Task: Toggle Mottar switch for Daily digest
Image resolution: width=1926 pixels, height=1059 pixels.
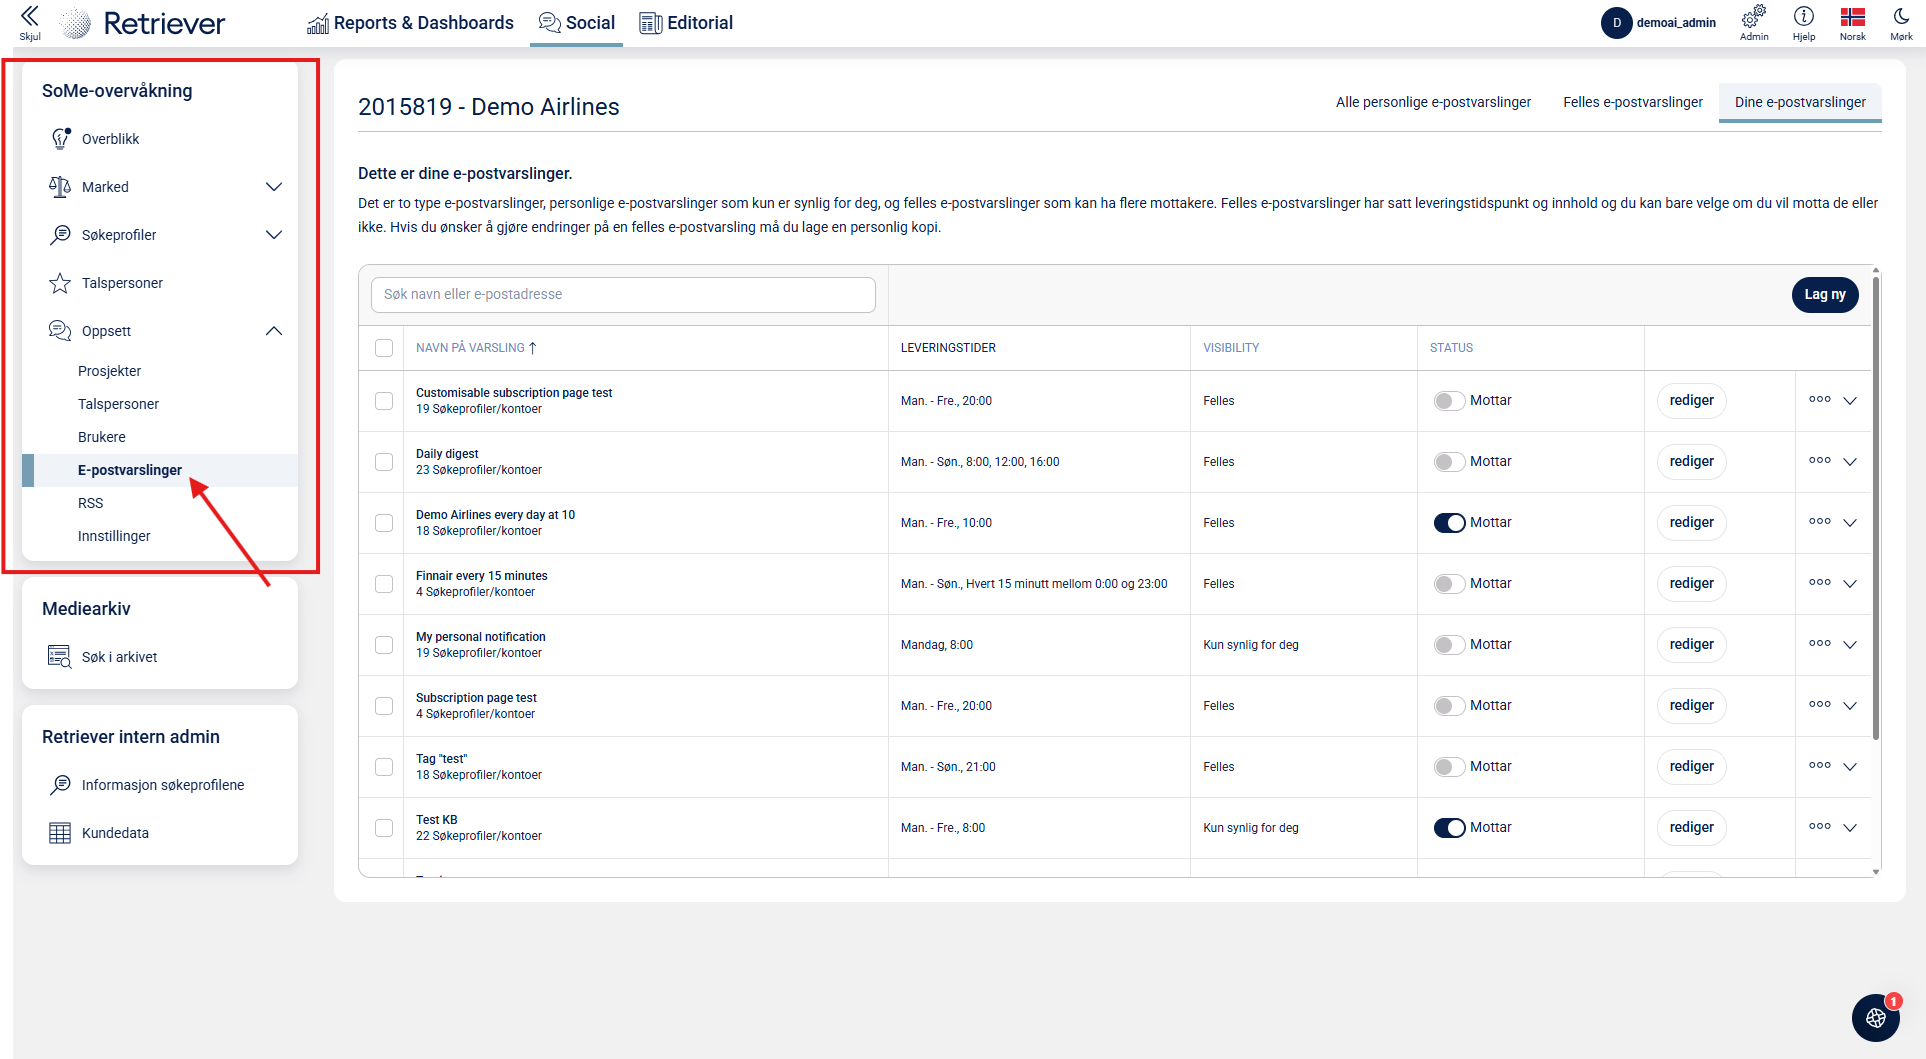Action: (1449, 462)
